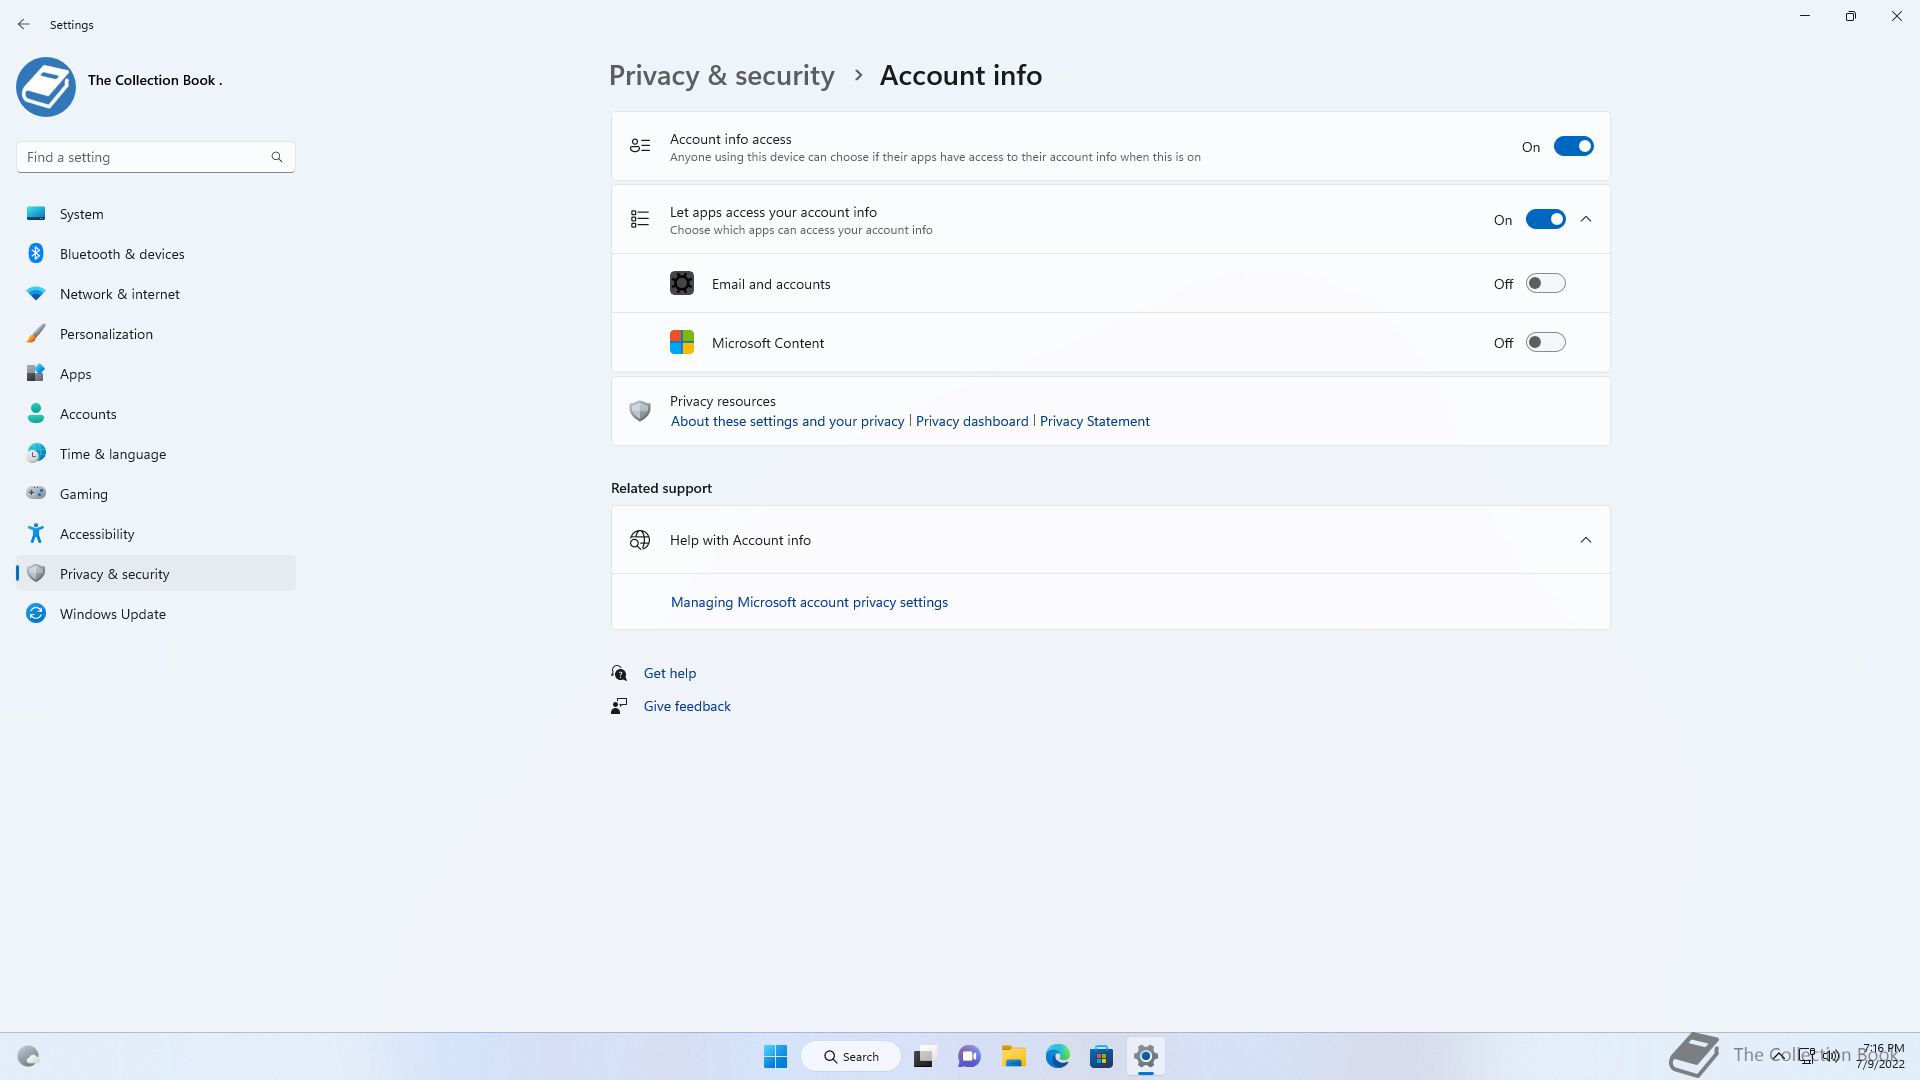Click the Email and accounts gear icon

[x=682, y=284]
